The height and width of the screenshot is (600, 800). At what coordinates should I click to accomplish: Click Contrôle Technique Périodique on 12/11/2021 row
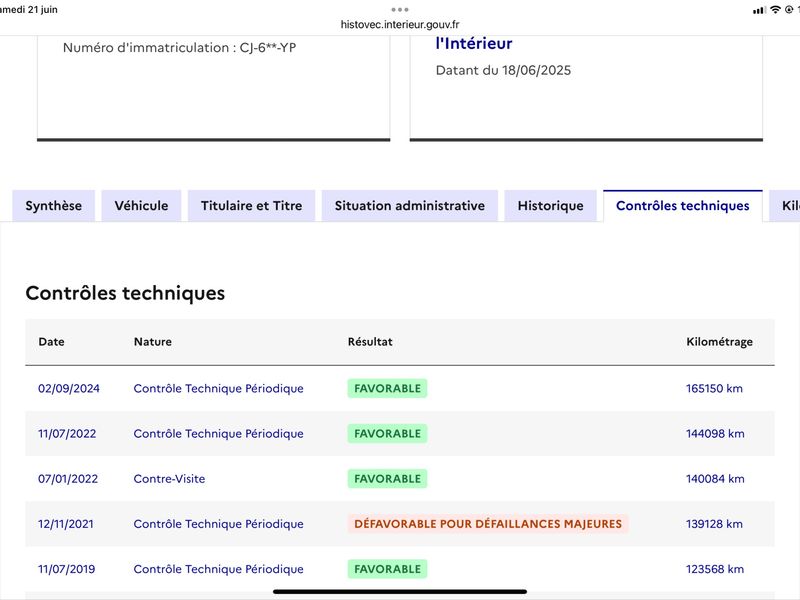[x=218, y=524]
